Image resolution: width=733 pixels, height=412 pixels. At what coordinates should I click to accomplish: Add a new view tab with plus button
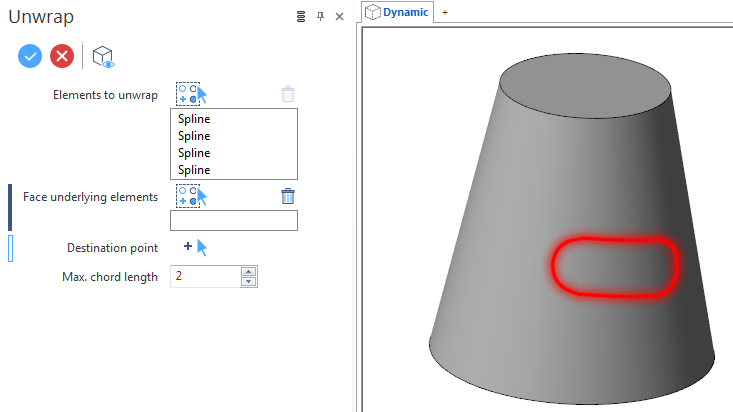coord(445,13)
